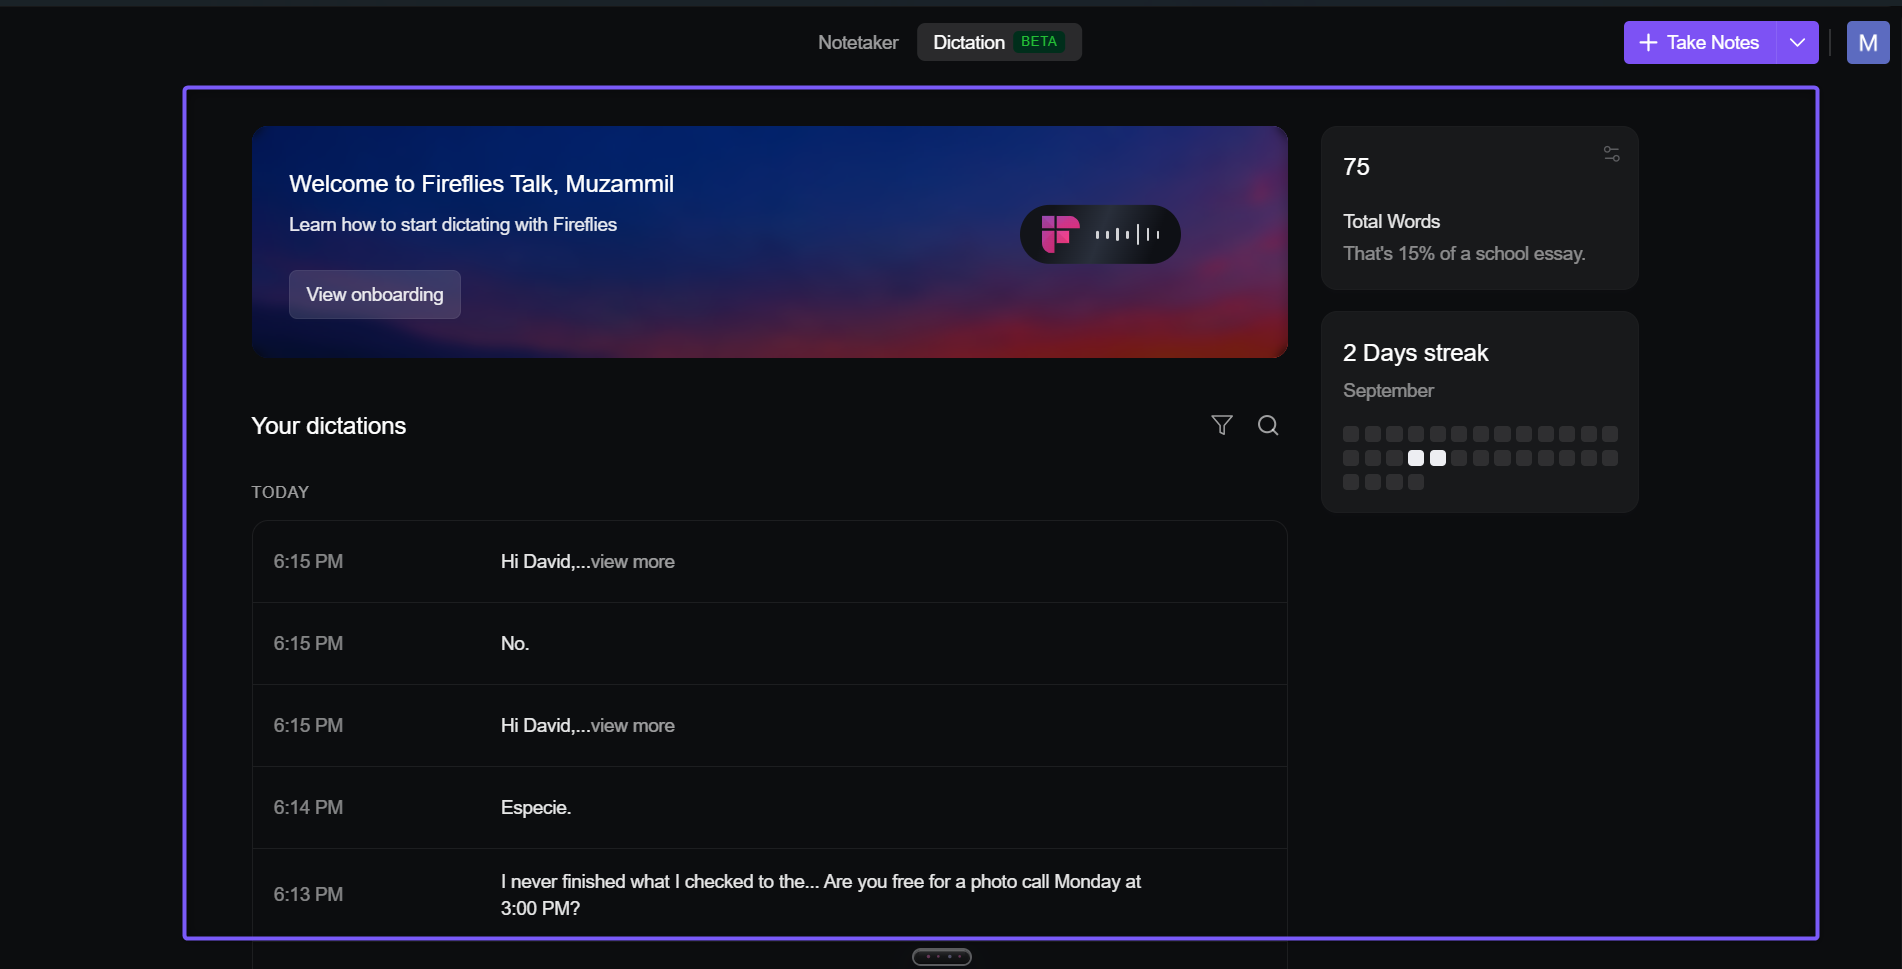Image resolution: width=1902 pixels, height=969 pixels.
Task: Open the M profile avatar
Action: click(1867, 43)
